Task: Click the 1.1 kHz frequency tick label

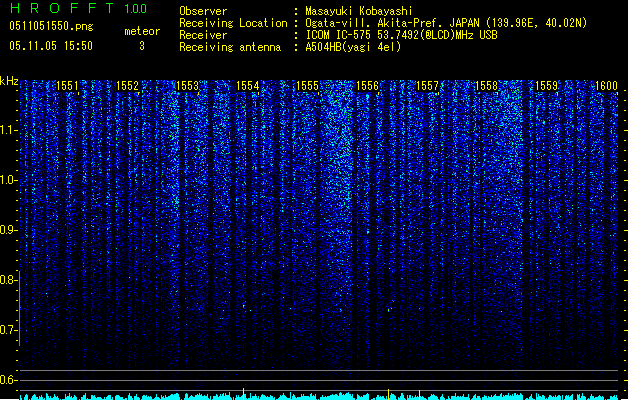Action: (7, 130)
